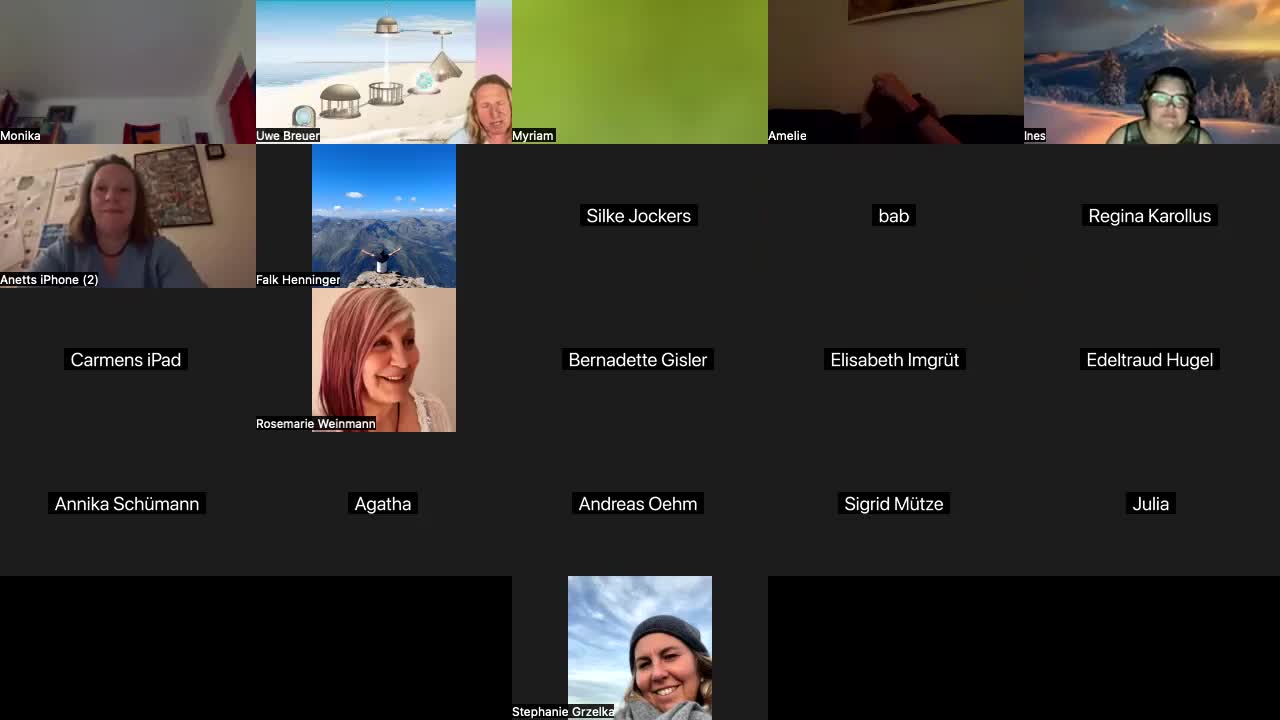Click the Anetts iPhone (2) name label
1280x720 pixels.
coord(49,280)
